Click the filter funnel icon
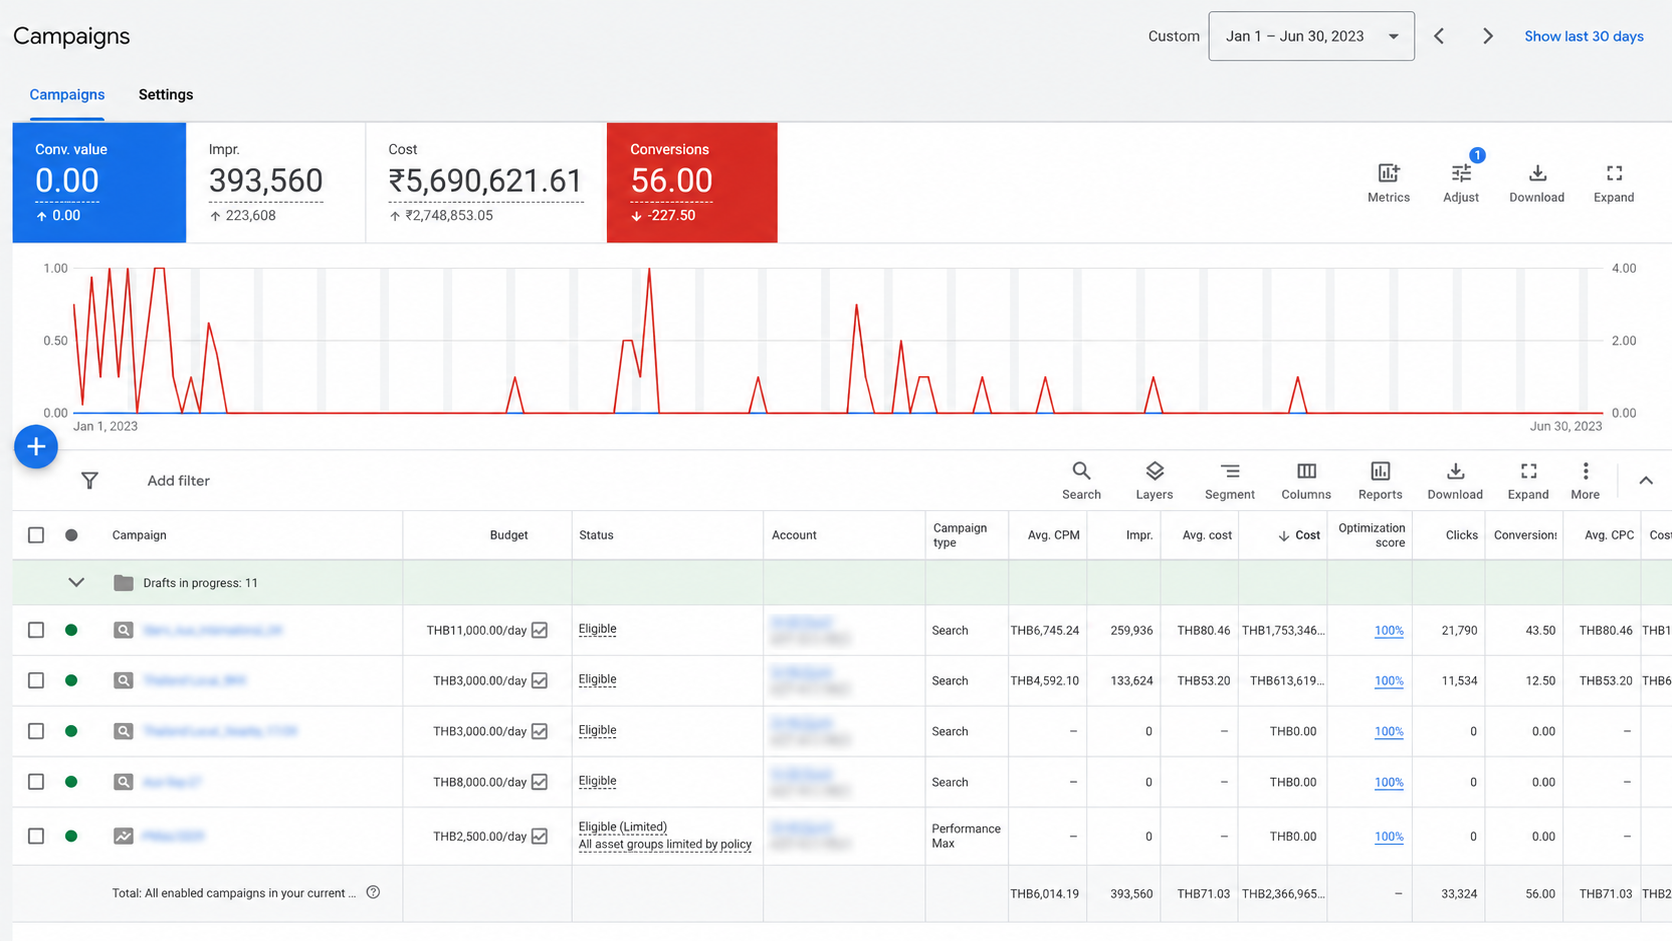The height and width of the screenshot is (941, 1672). coord(90,481)
